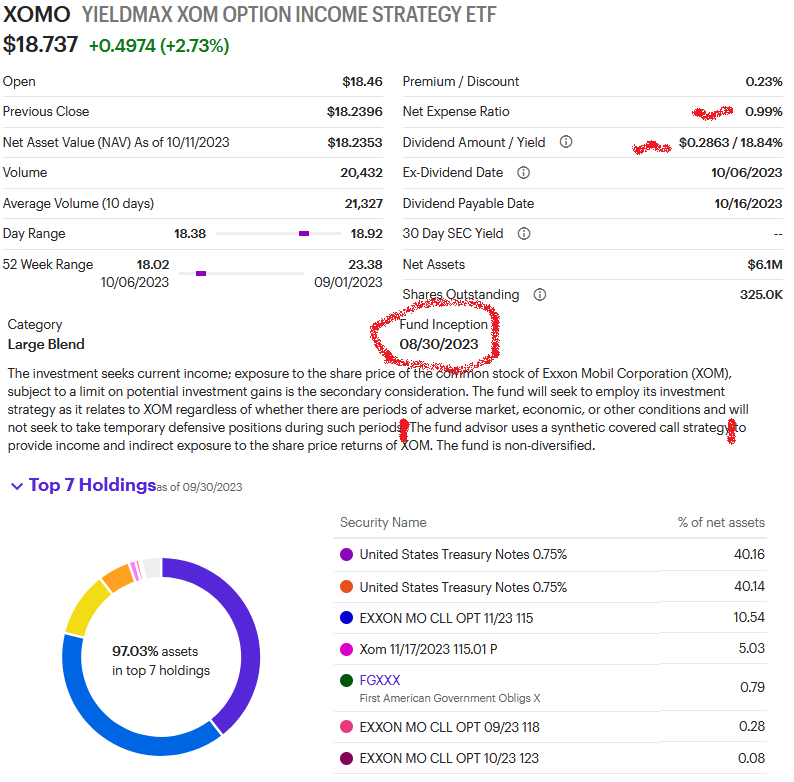794x782 pixels.
Task: Open the FGXXX fund link
Action: coord(380,680)
